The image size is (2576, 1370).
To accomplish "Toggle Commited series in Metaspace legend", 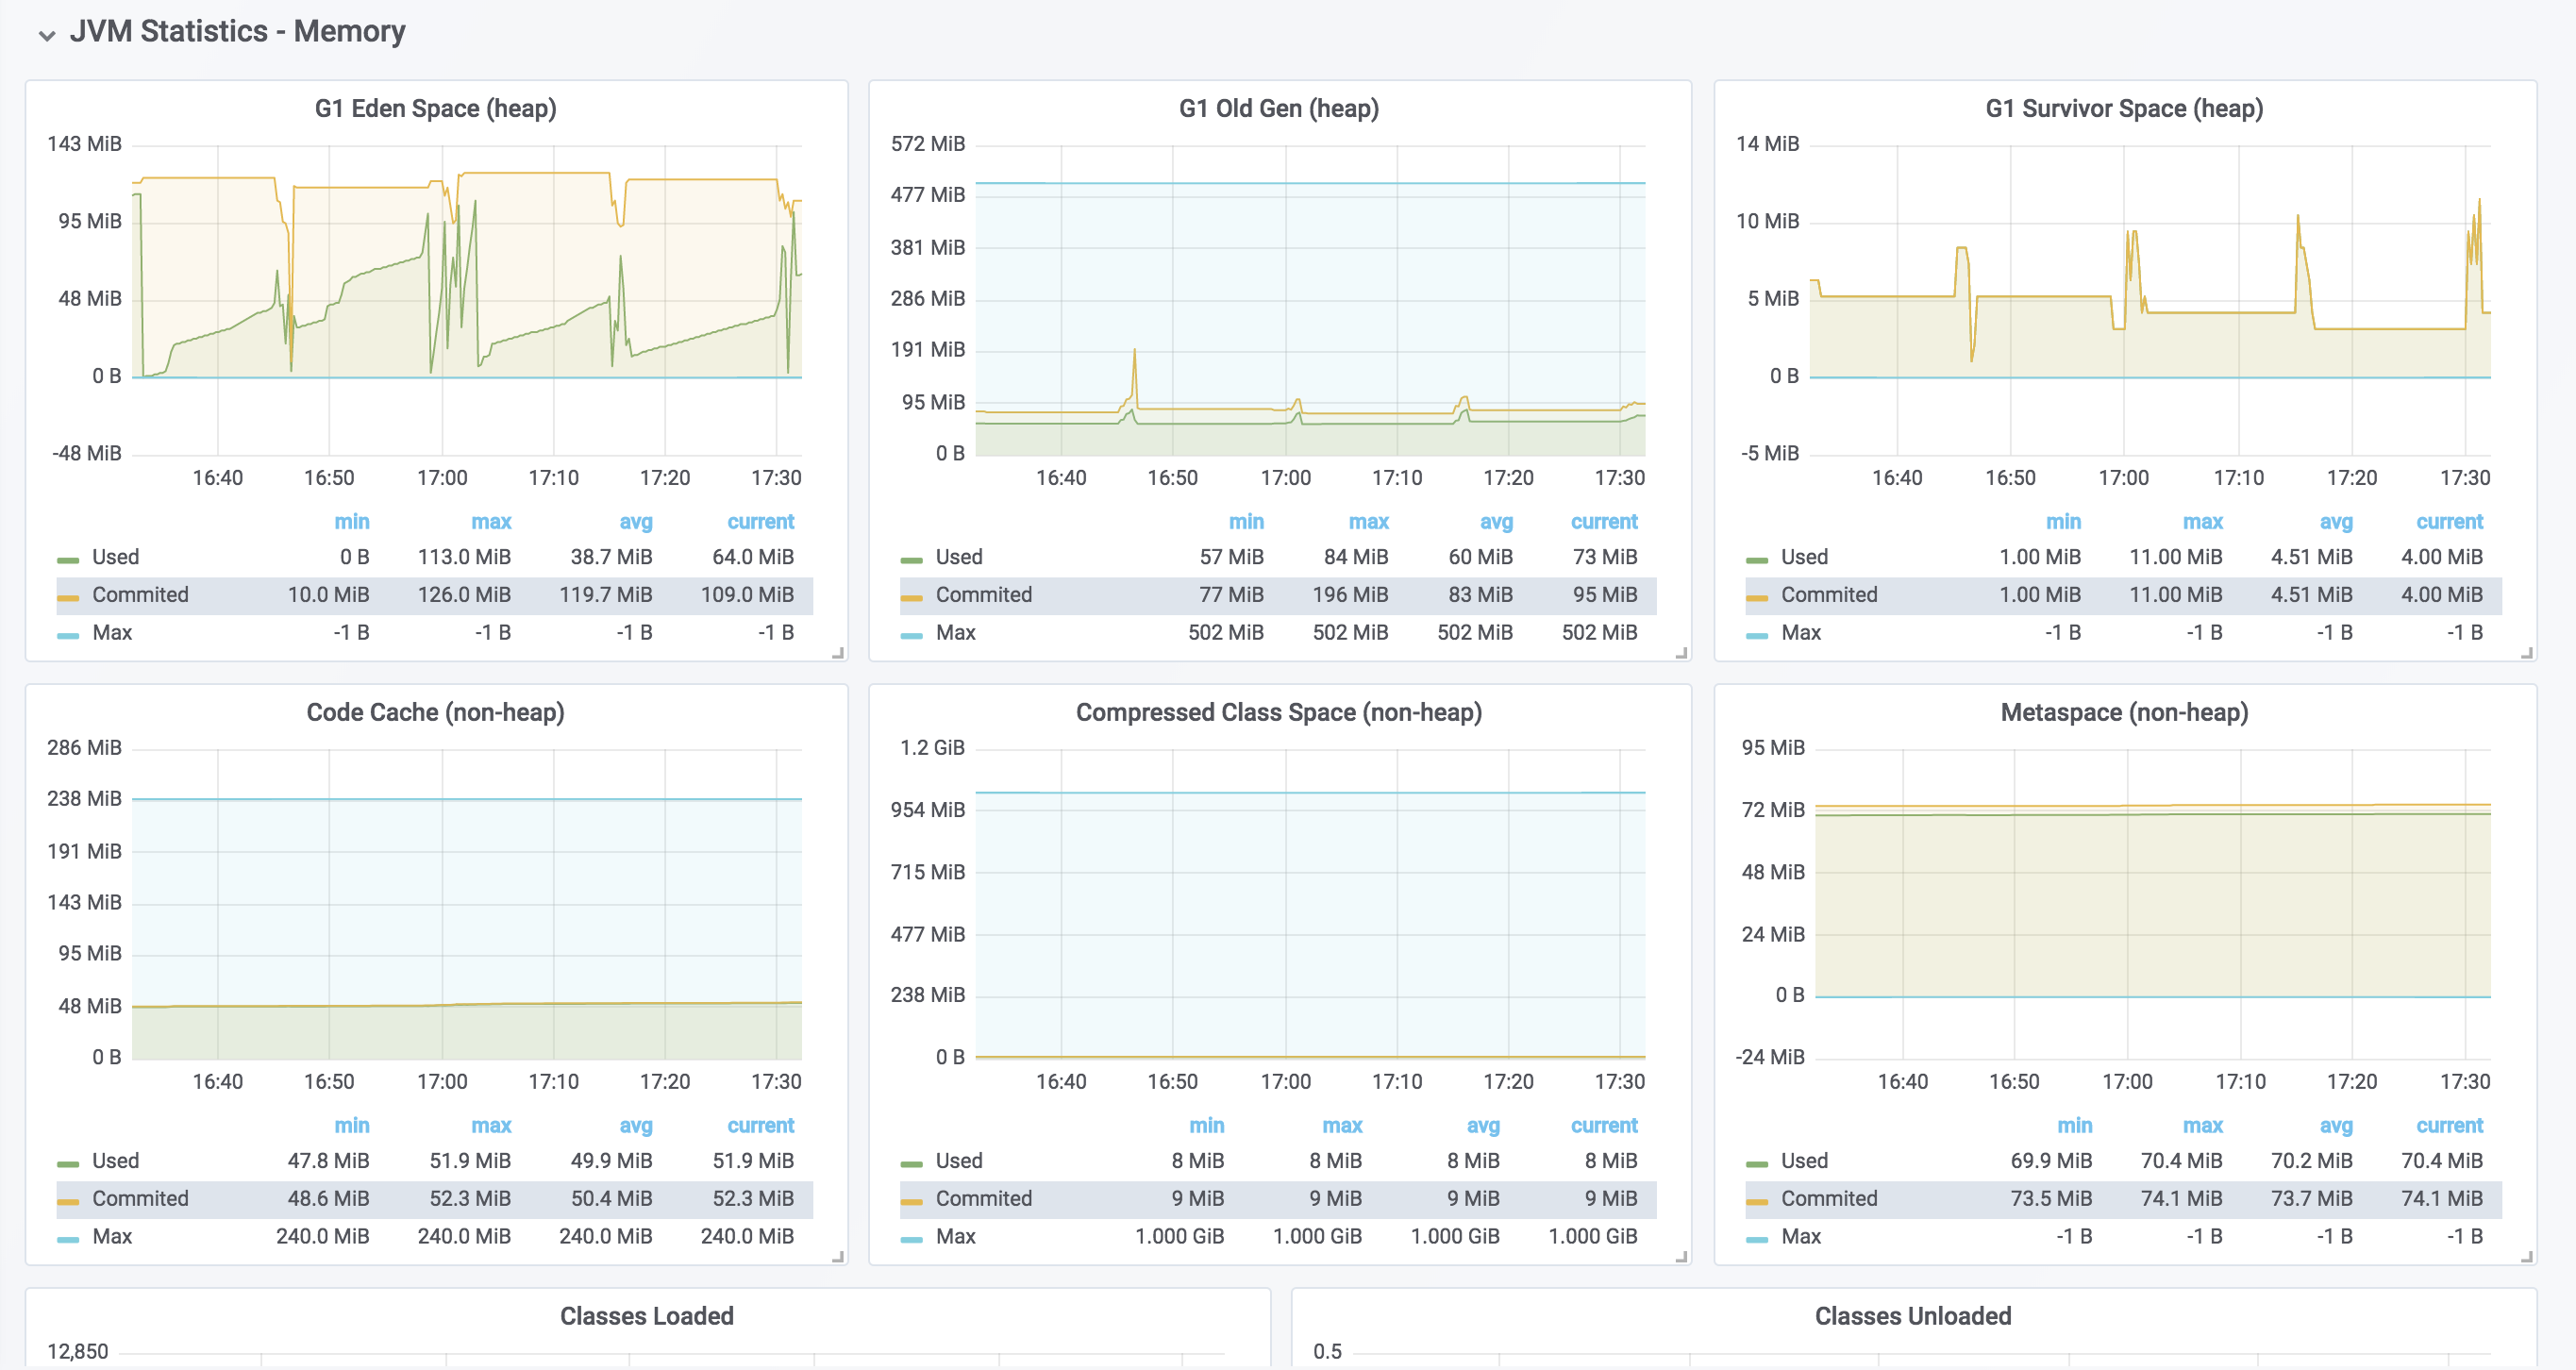I will pos(1828,1198).
